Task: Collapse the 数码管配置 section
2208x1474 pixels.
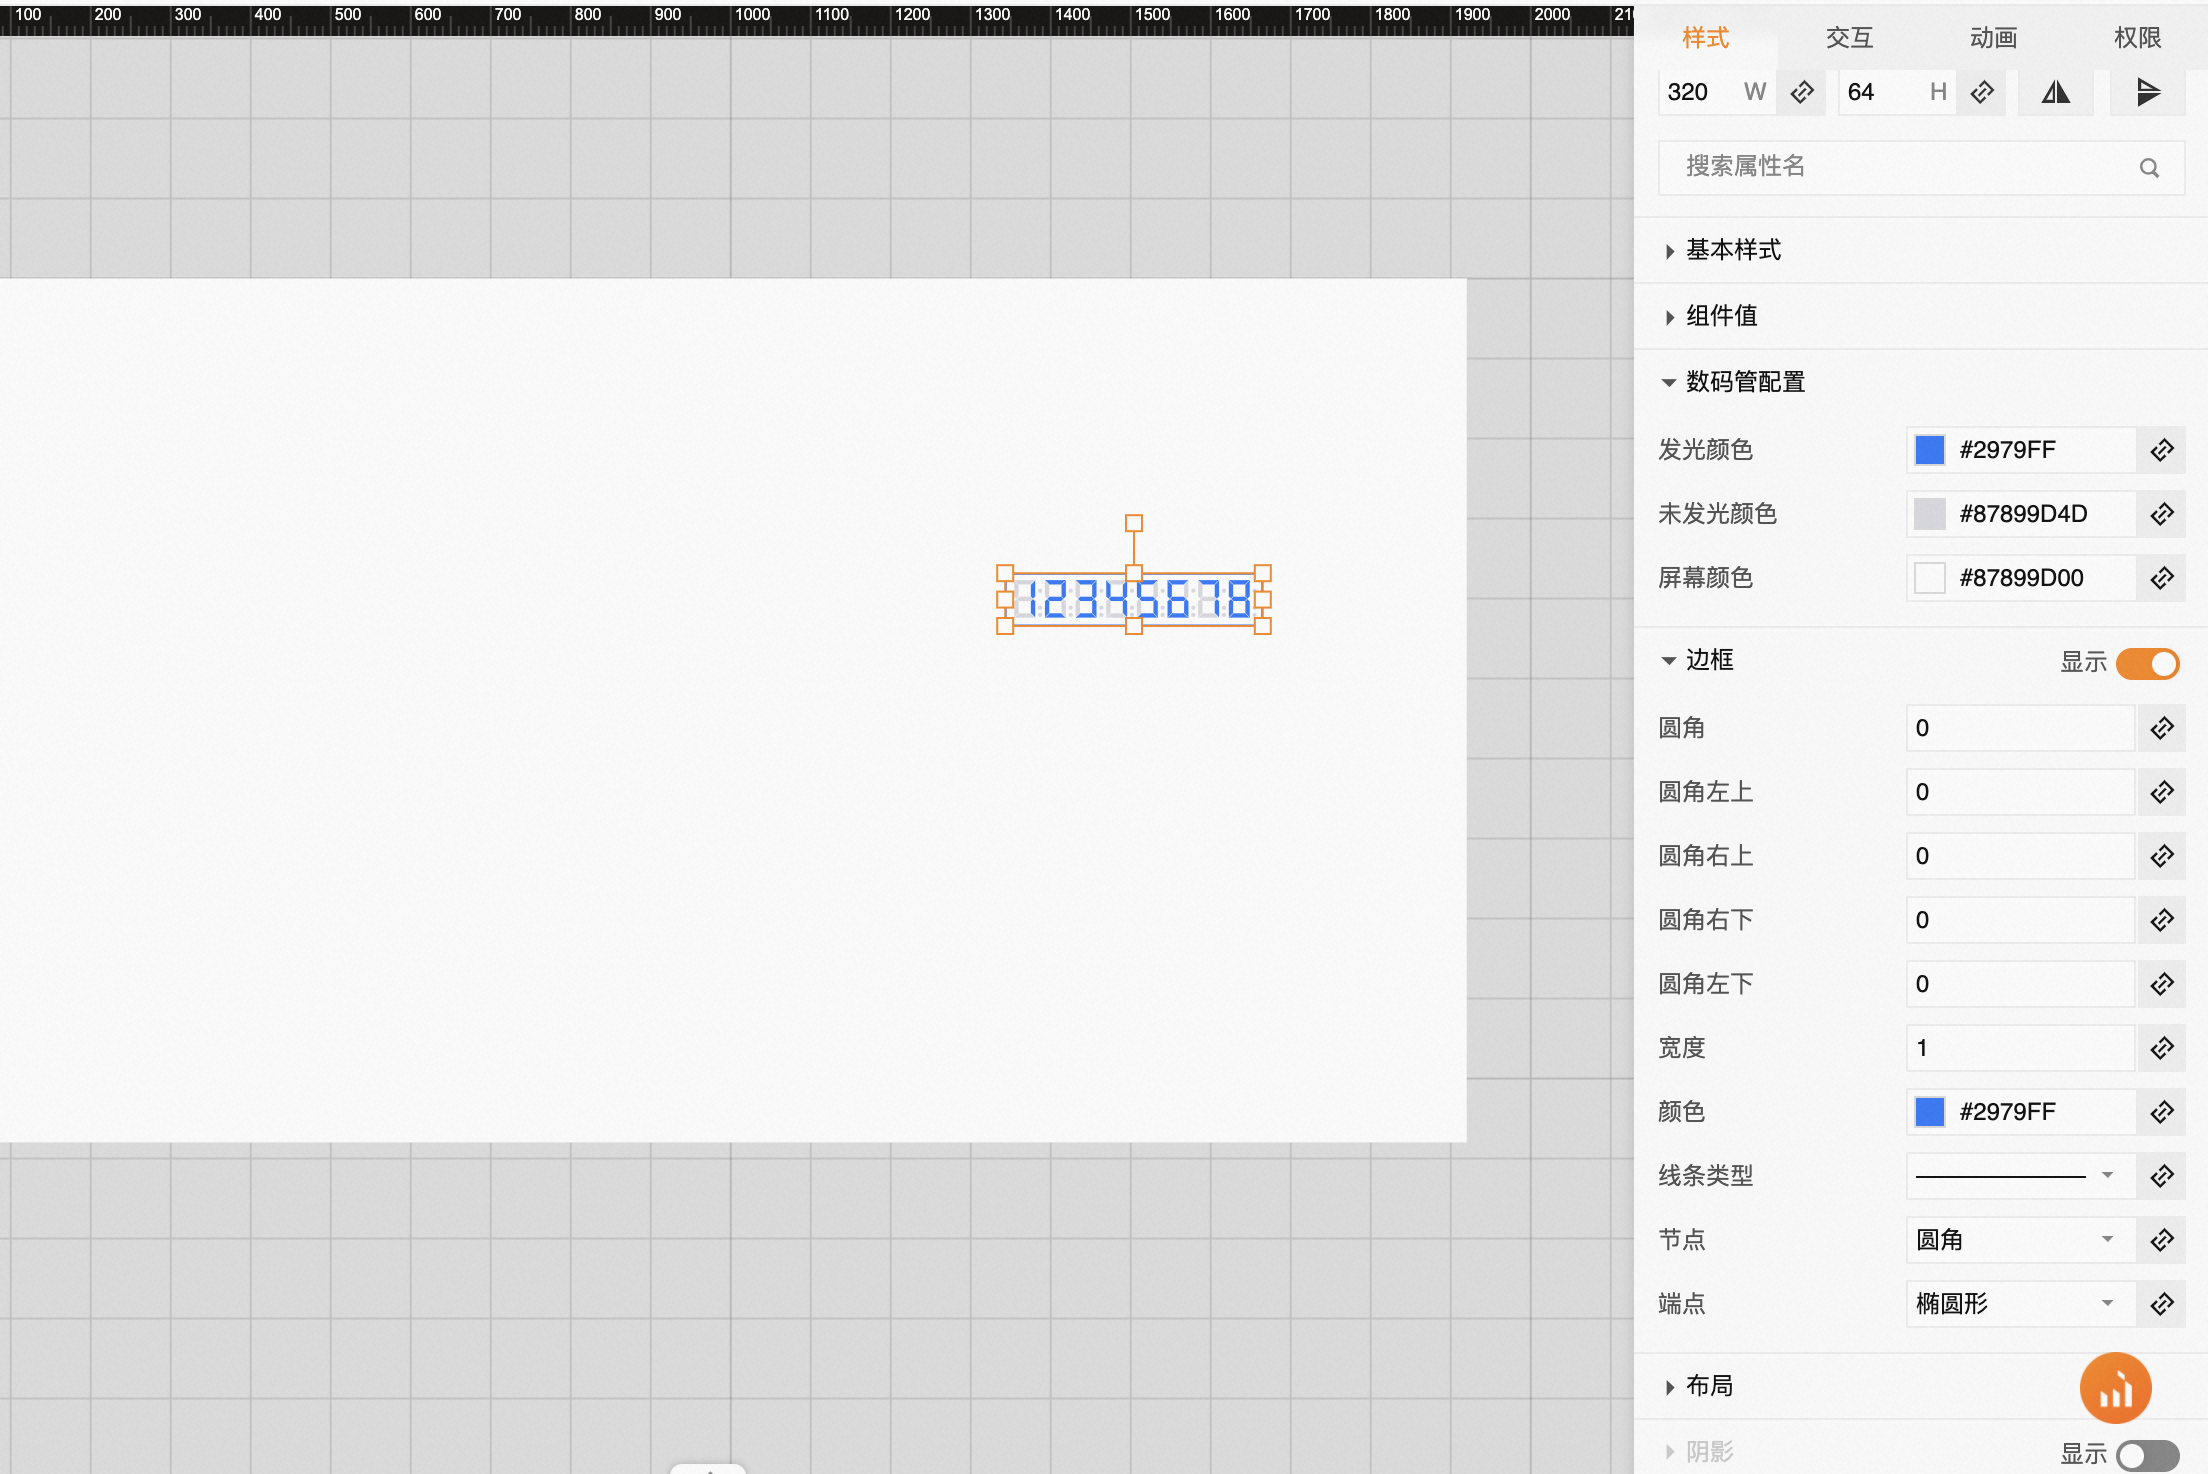Action: point(1744,382)
